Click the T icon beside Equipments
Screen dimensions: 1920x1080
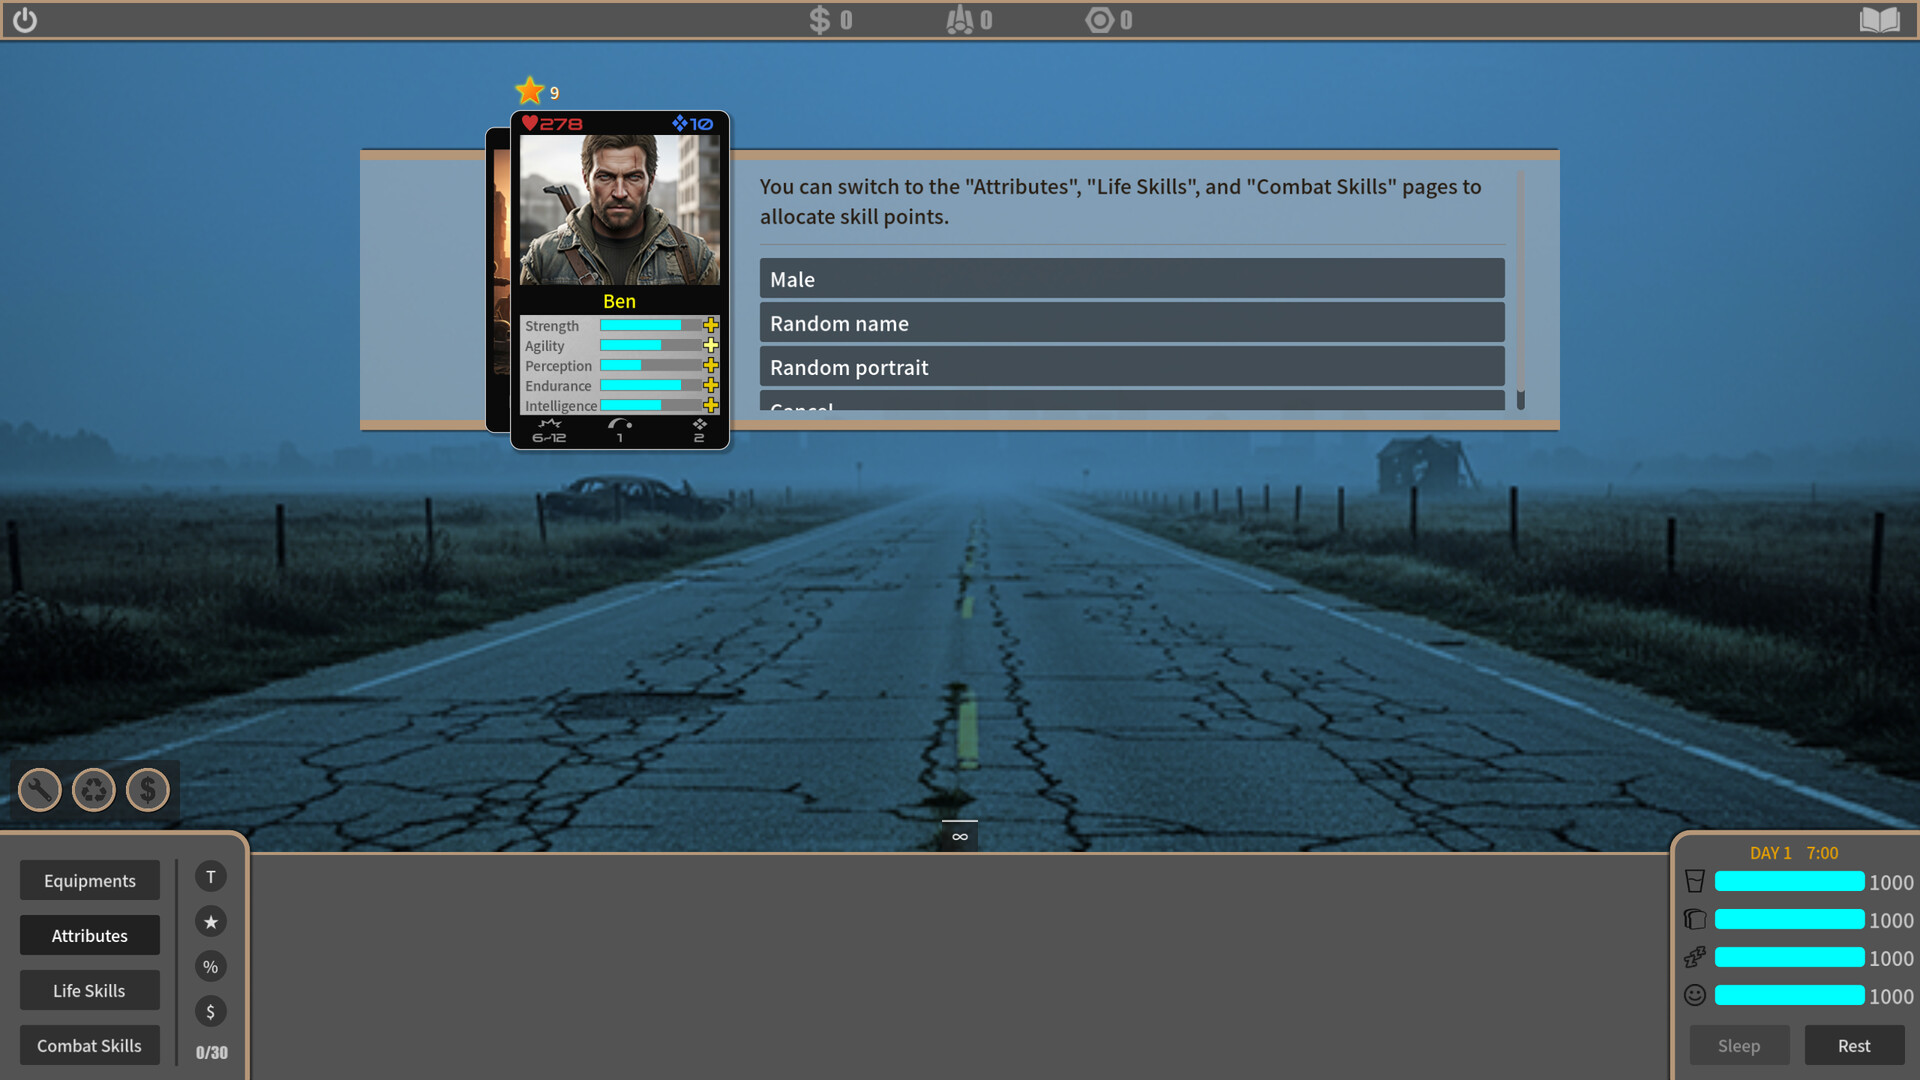[x=211, y=876]
